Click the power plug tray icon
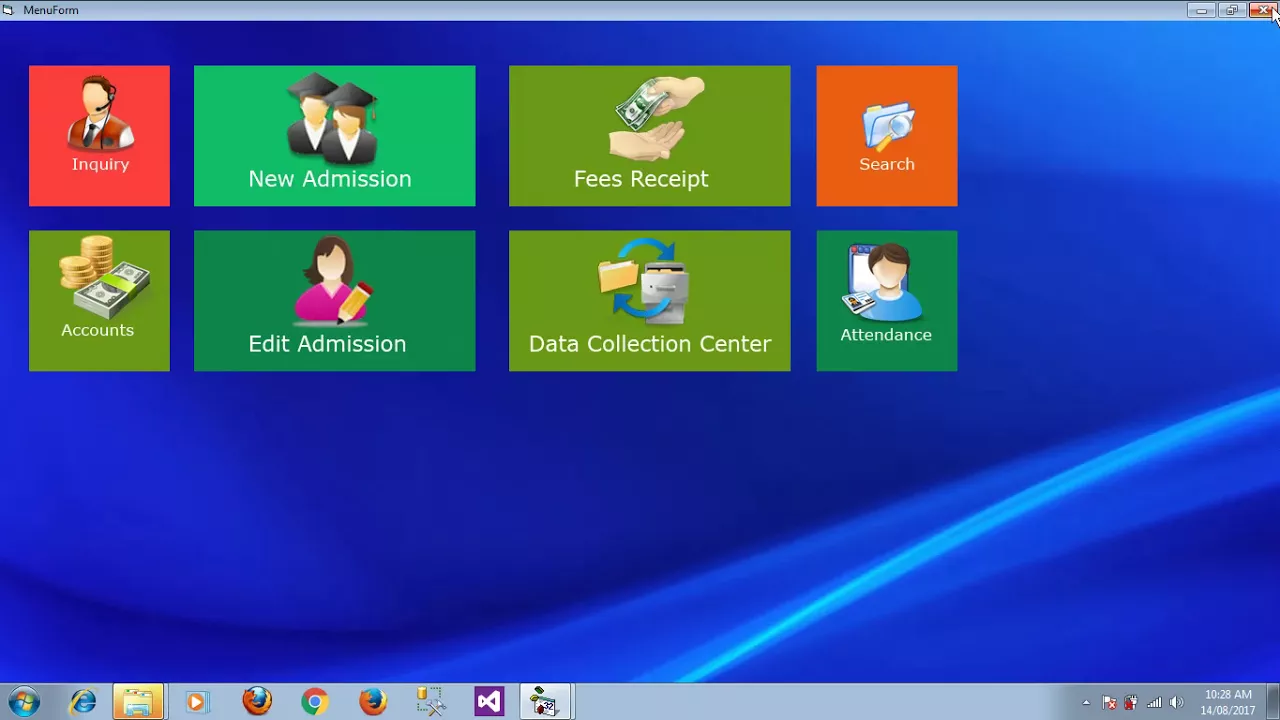This screenshot has width=1280, height=720. (1131, 703)
